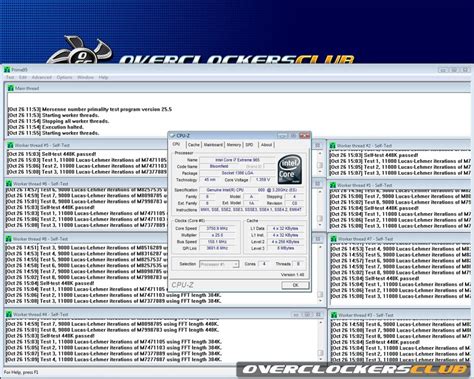Click the 'Stopping all worker threads' log line
This screenshot has width=474, height=379.
pos(58,121)
